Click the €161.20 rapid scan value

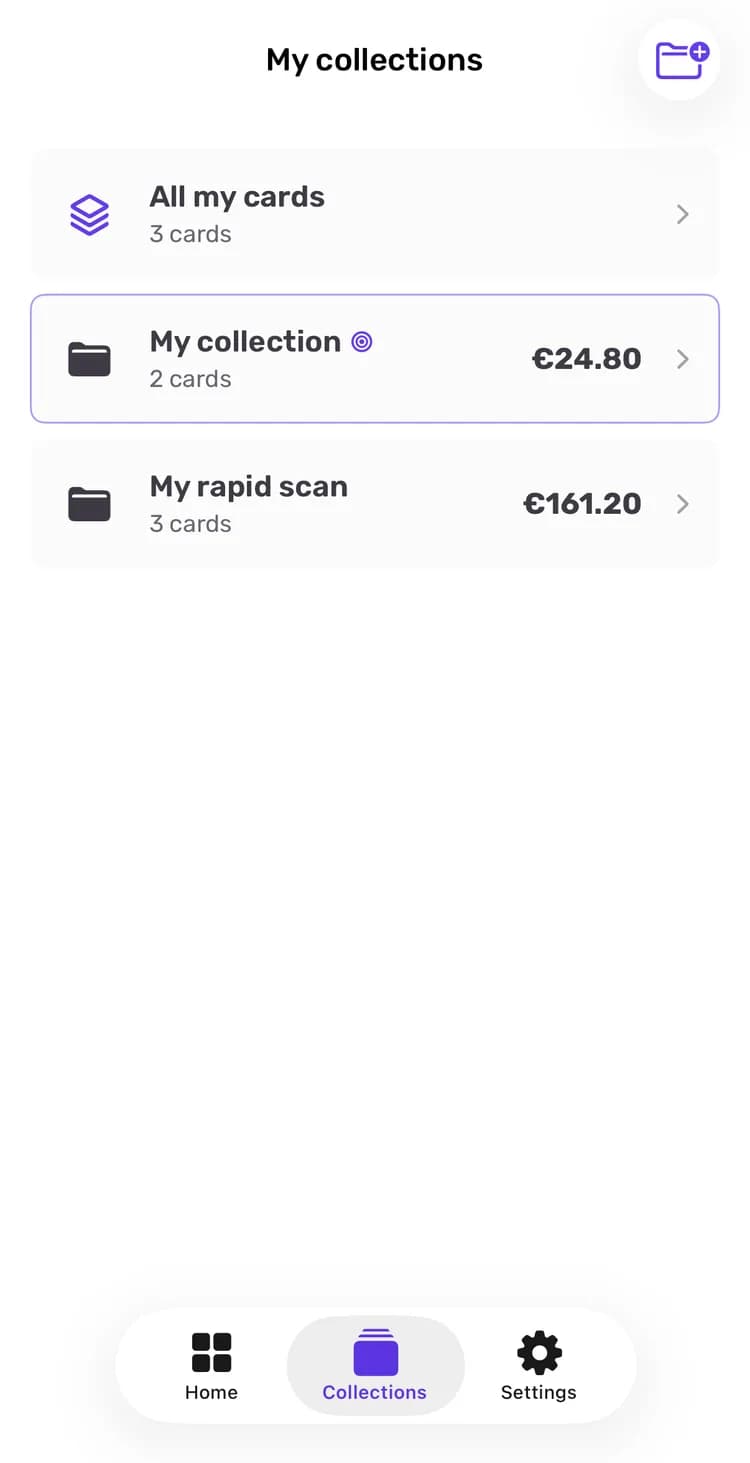coord(582,504)
